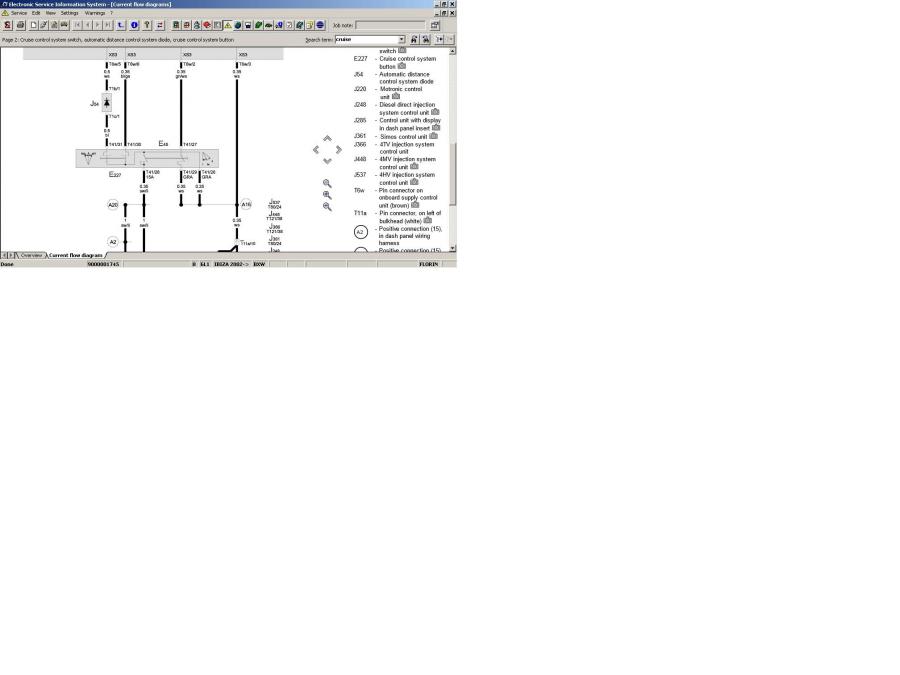Open camera image for J220 Motronic control unit
900x675 pixels.
[395, 97]
